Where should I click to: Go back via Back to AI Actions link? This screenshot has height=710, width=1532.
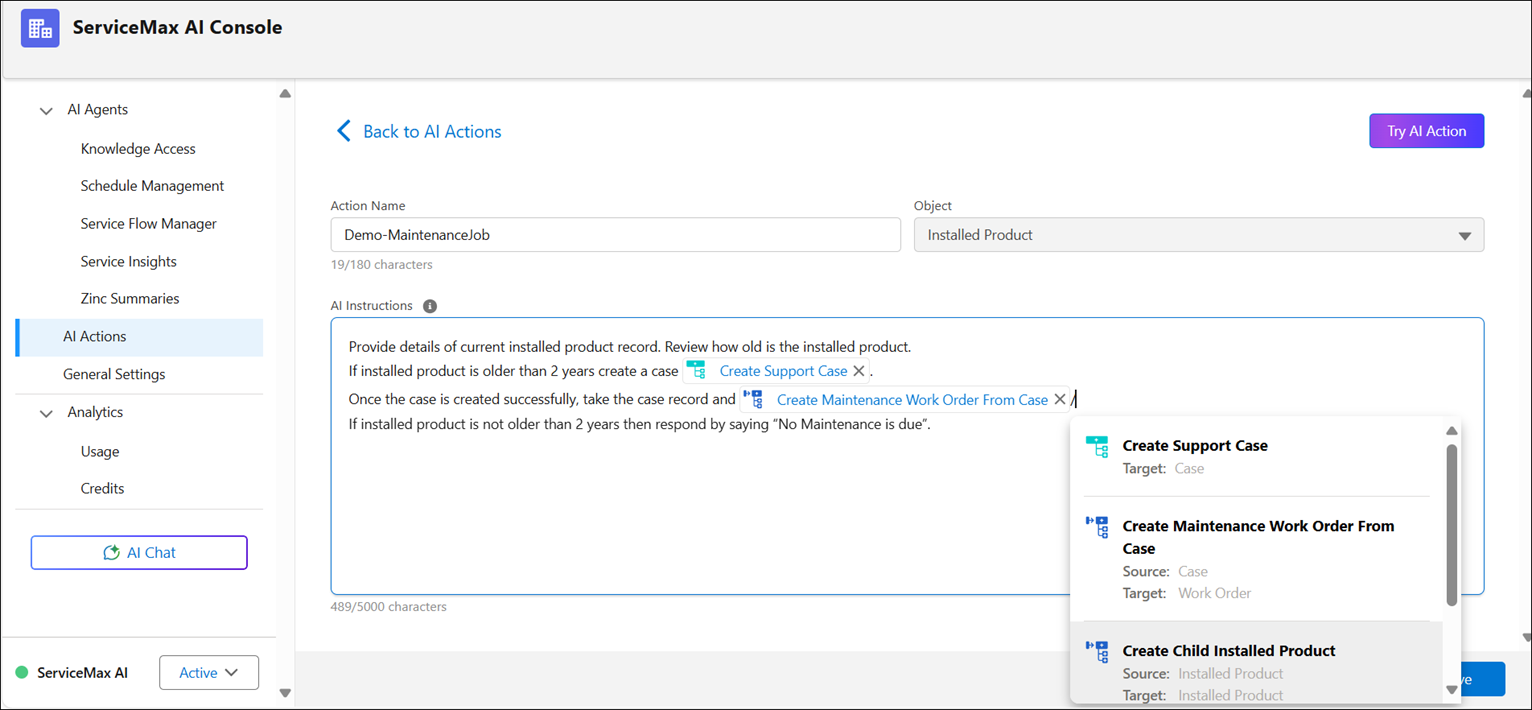tap(432, 131)
